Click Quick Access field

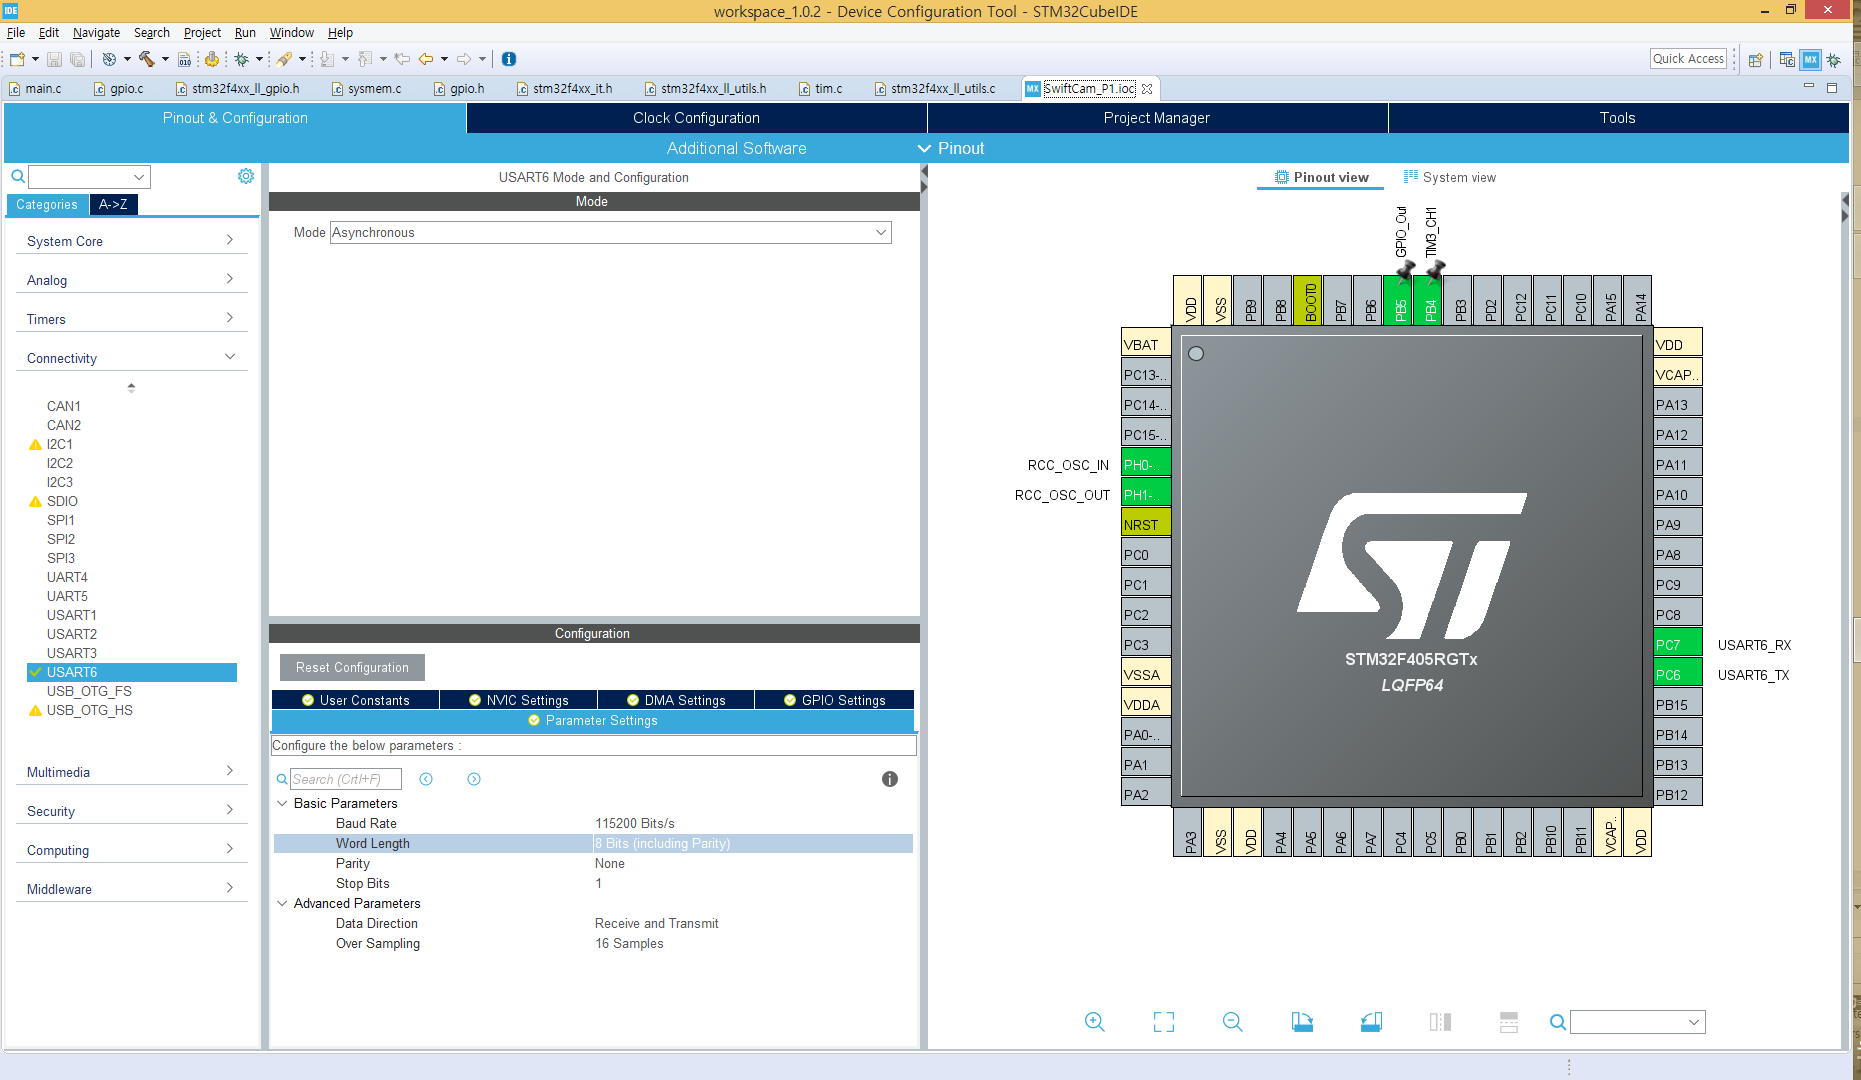click(x=1689, y=59)
